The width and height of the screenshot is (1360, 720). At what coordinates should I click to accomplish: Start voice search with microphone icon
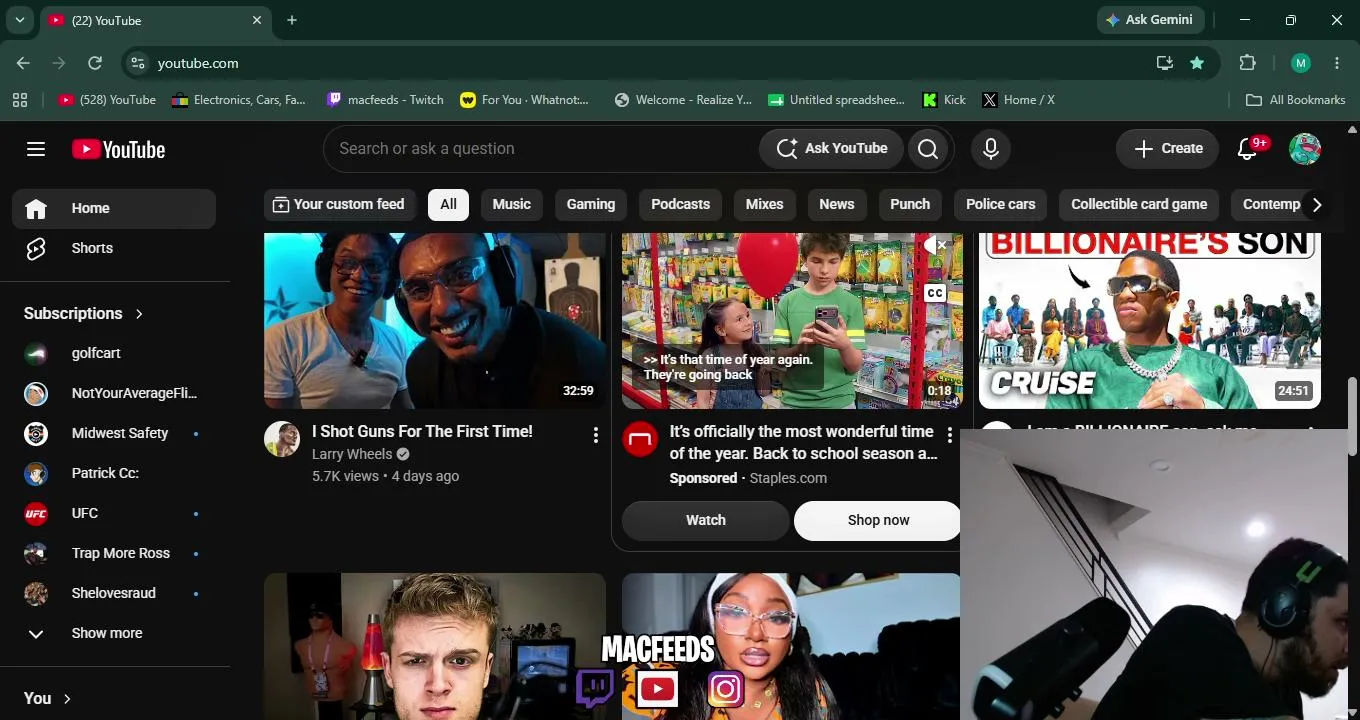990,149
